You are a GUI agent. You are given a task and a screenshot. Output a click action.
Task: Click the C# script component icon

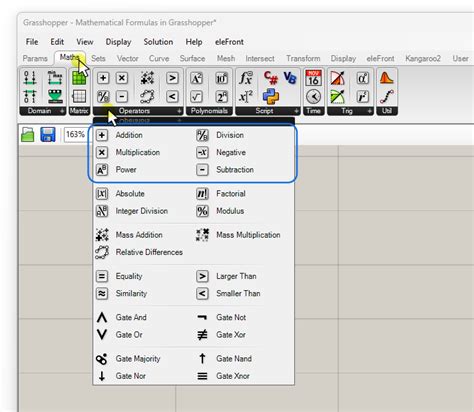click(x=271, y=78)
